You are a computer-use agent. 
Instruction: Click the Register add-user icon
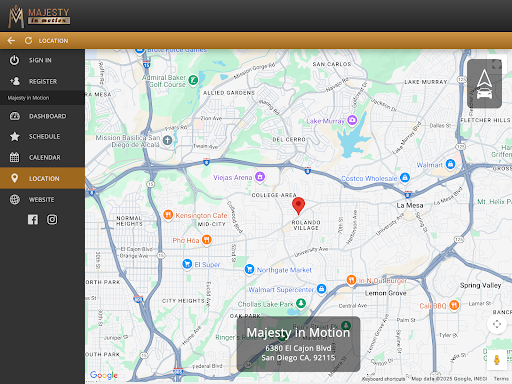[x=15, y=81]
